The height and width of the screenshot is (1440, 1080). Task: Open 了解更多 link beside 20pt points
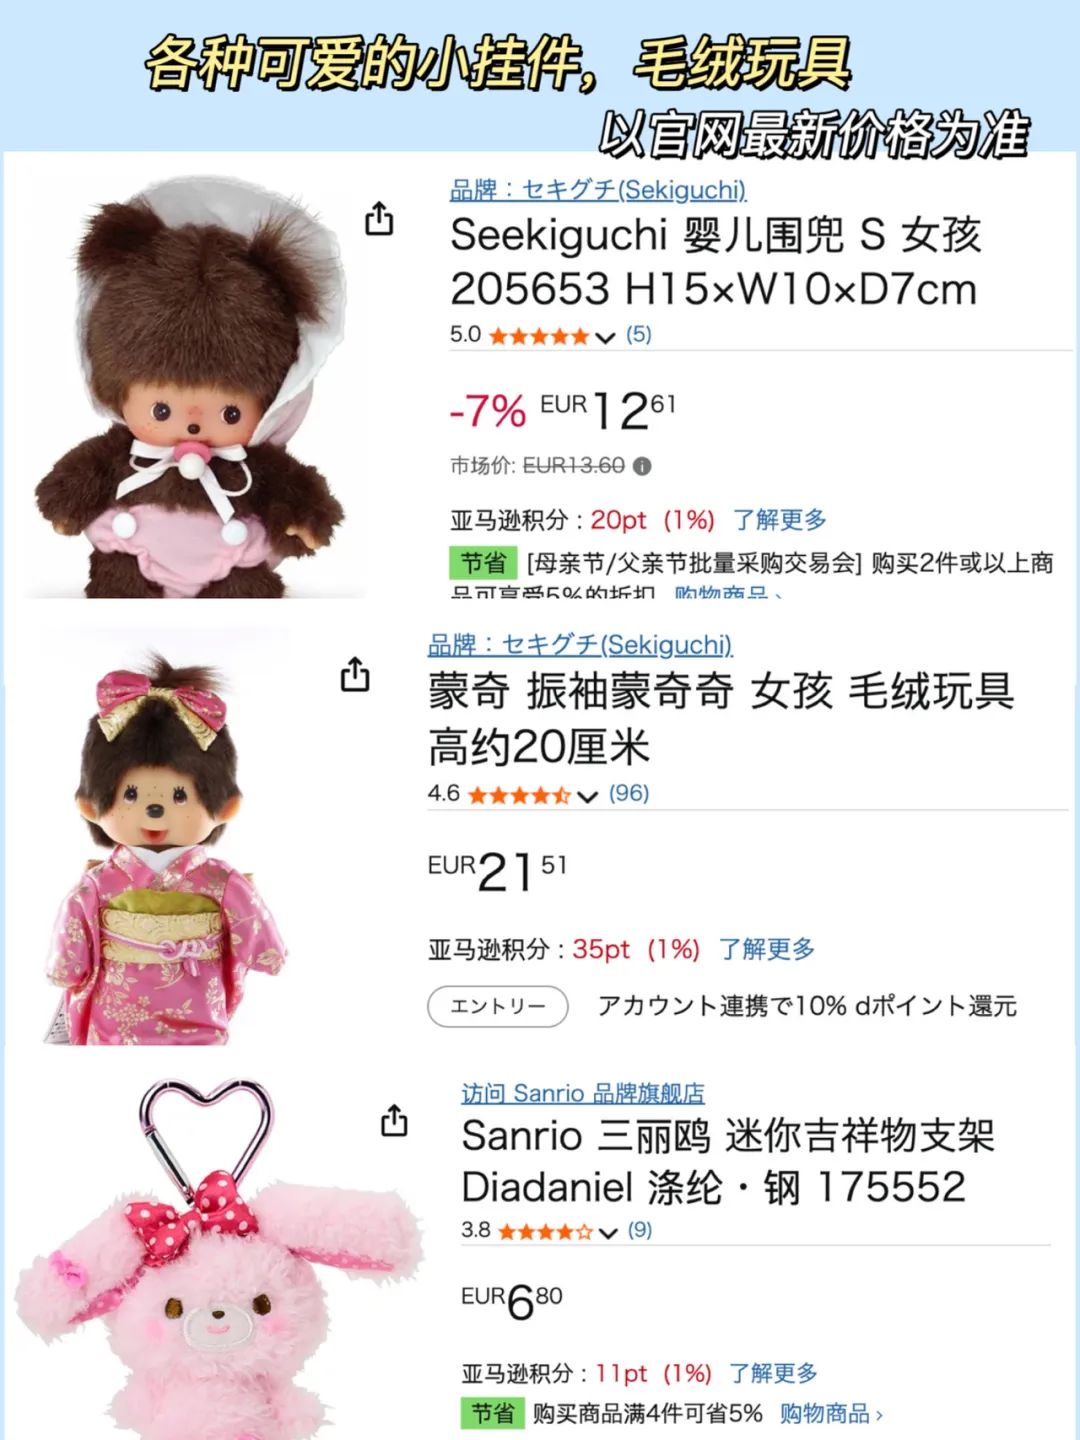(780, 520)
